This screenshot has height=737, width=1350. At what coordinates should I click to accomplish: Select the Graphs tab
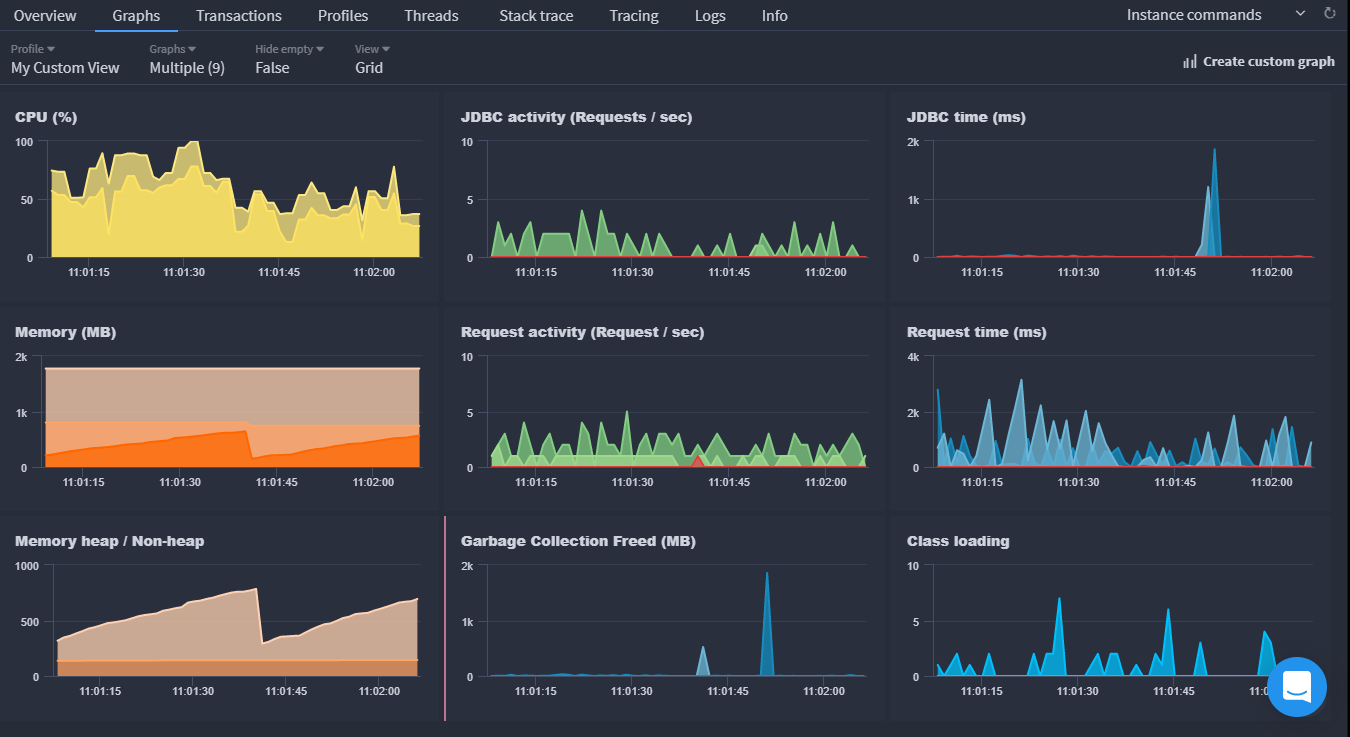click(137, 16)
